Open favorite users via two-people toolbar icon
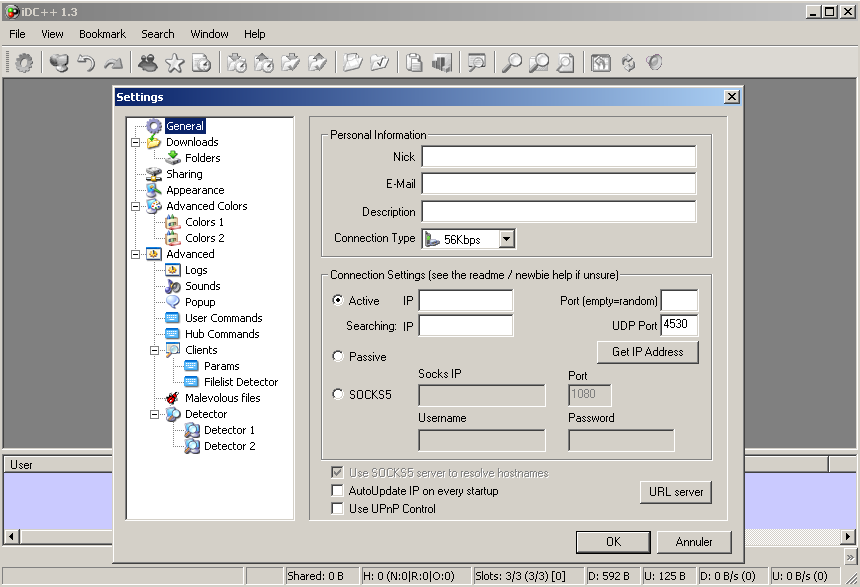The width and height of the screenshot is (860, 587). [x=148, y=63]
